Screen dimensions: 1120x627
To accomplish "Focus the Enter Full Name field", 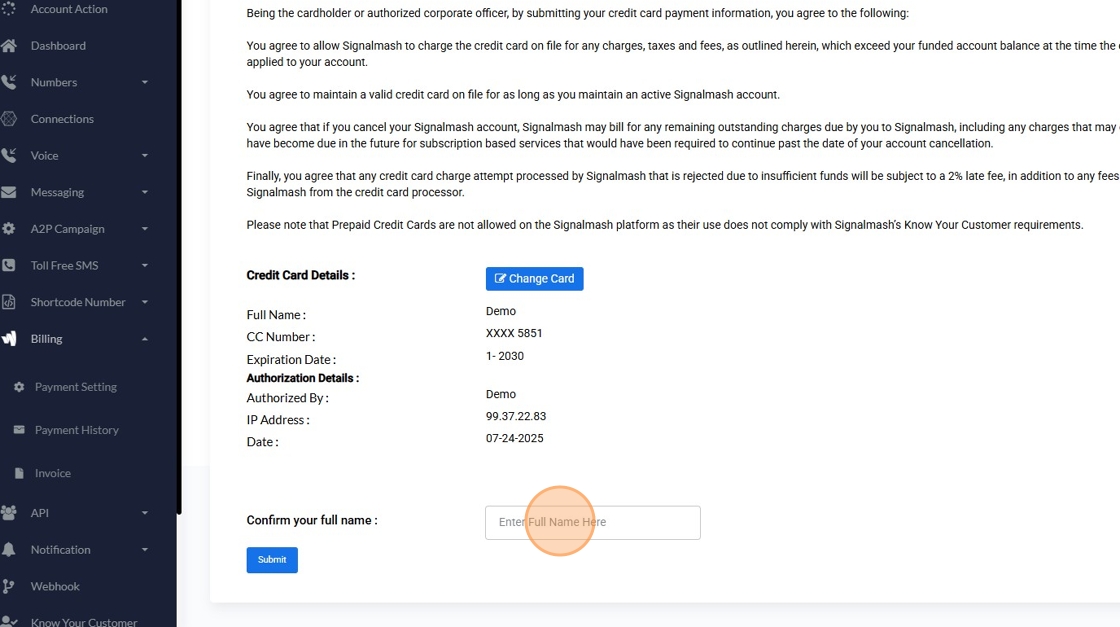I will click(x=592, y=522).
